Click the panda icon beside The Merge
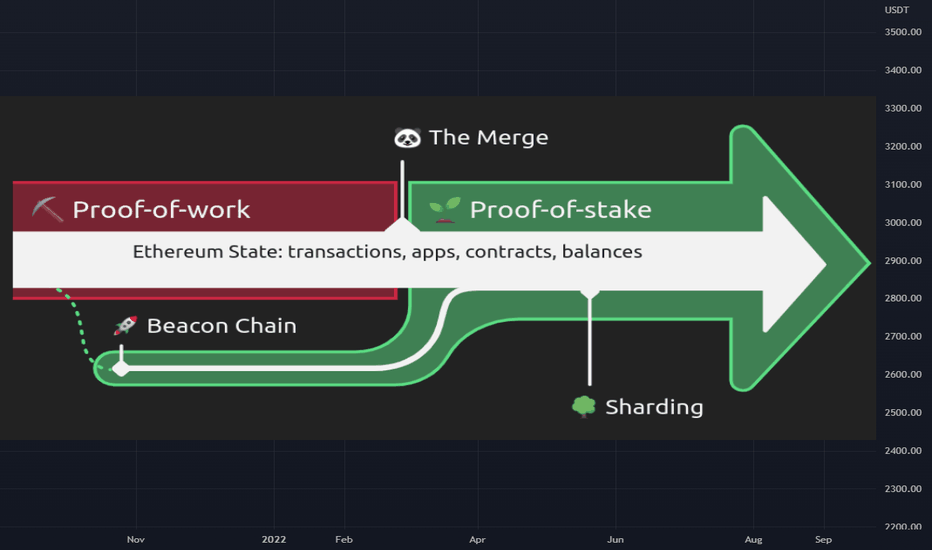The image size is (932, 550). coord(407,138)
